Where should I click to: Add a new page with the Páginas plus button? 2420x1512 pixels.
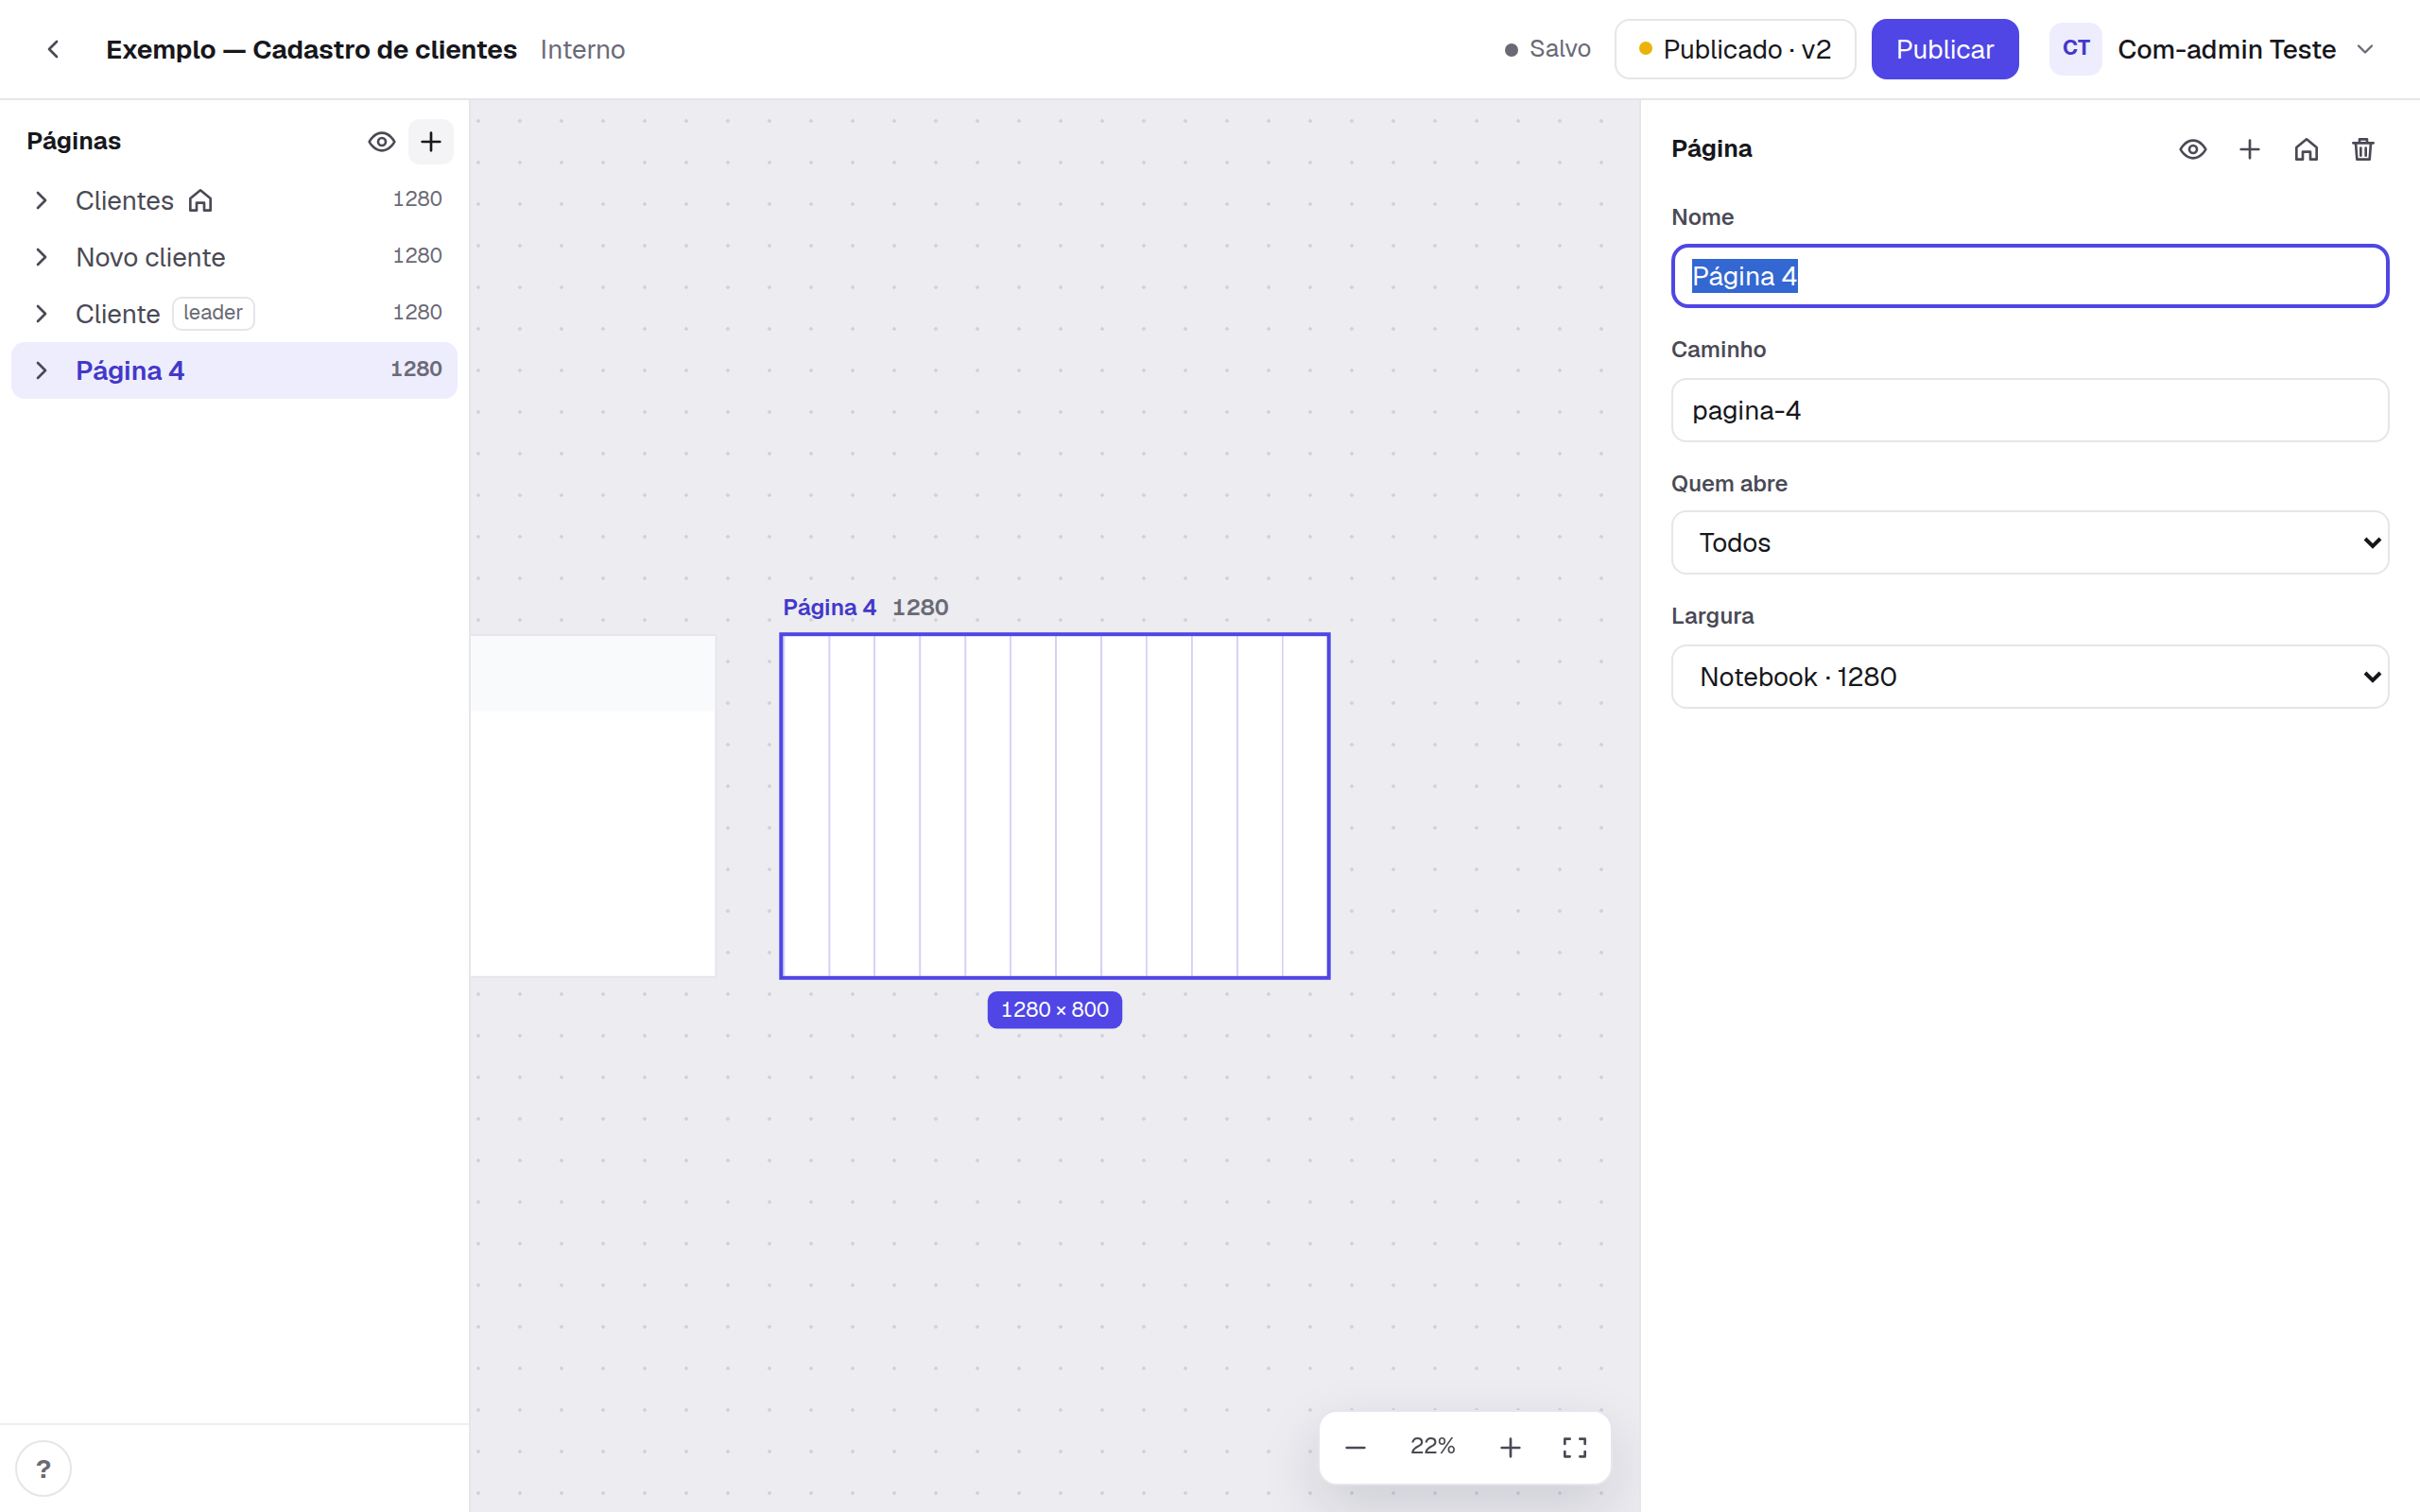click(431, 142)
